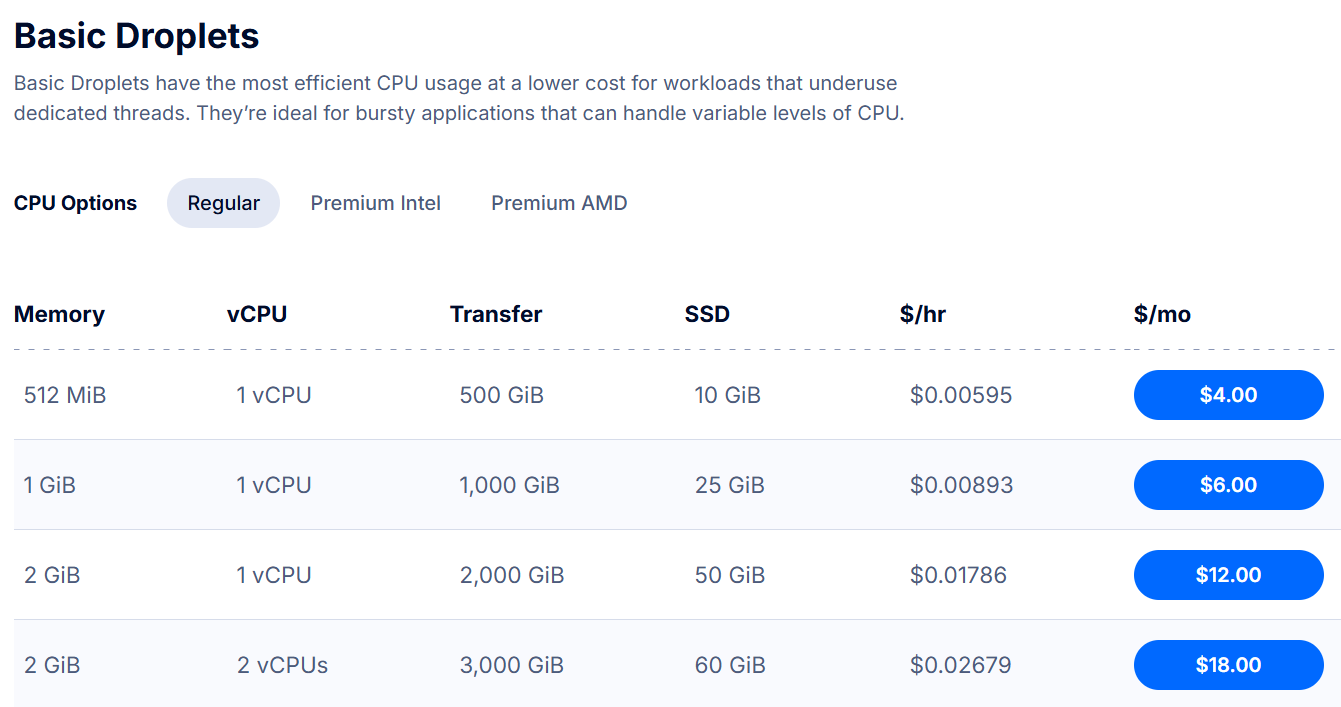The height and width of the screenshot is (707, 1341).
Task: Sort the table by Memory column
Action: [59, 314]
